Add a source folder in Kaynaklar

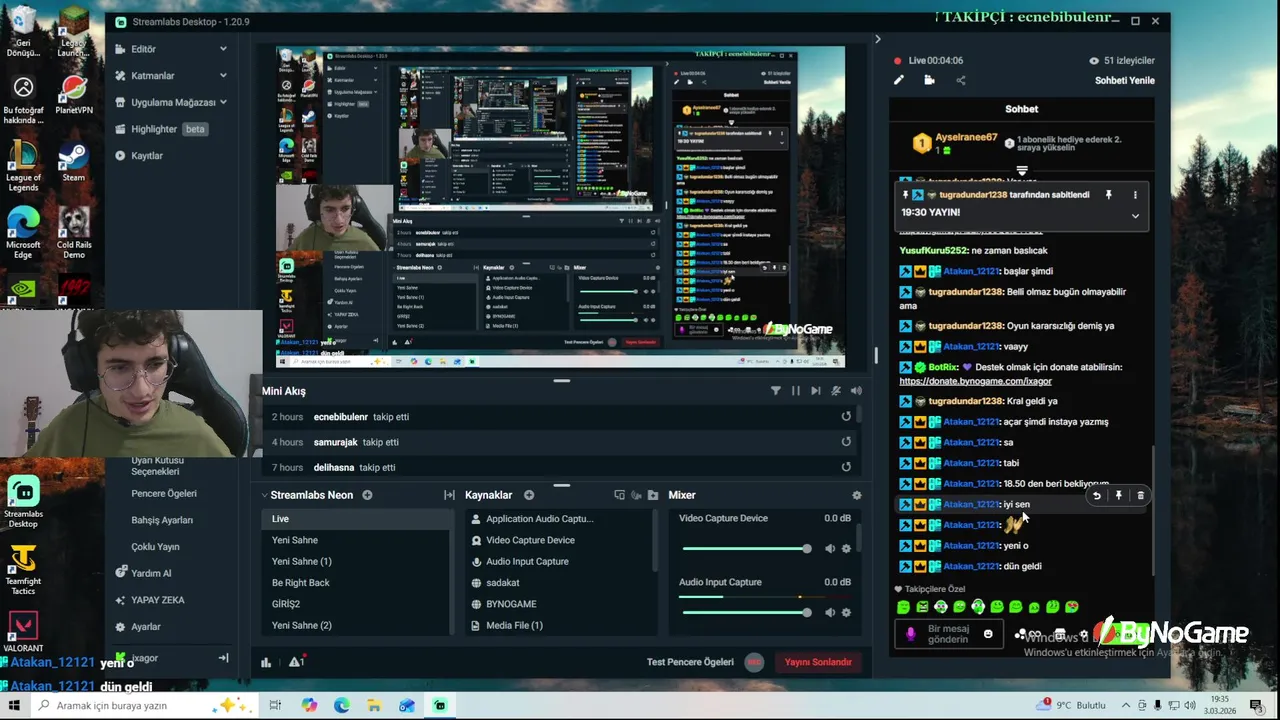point(653,495)
